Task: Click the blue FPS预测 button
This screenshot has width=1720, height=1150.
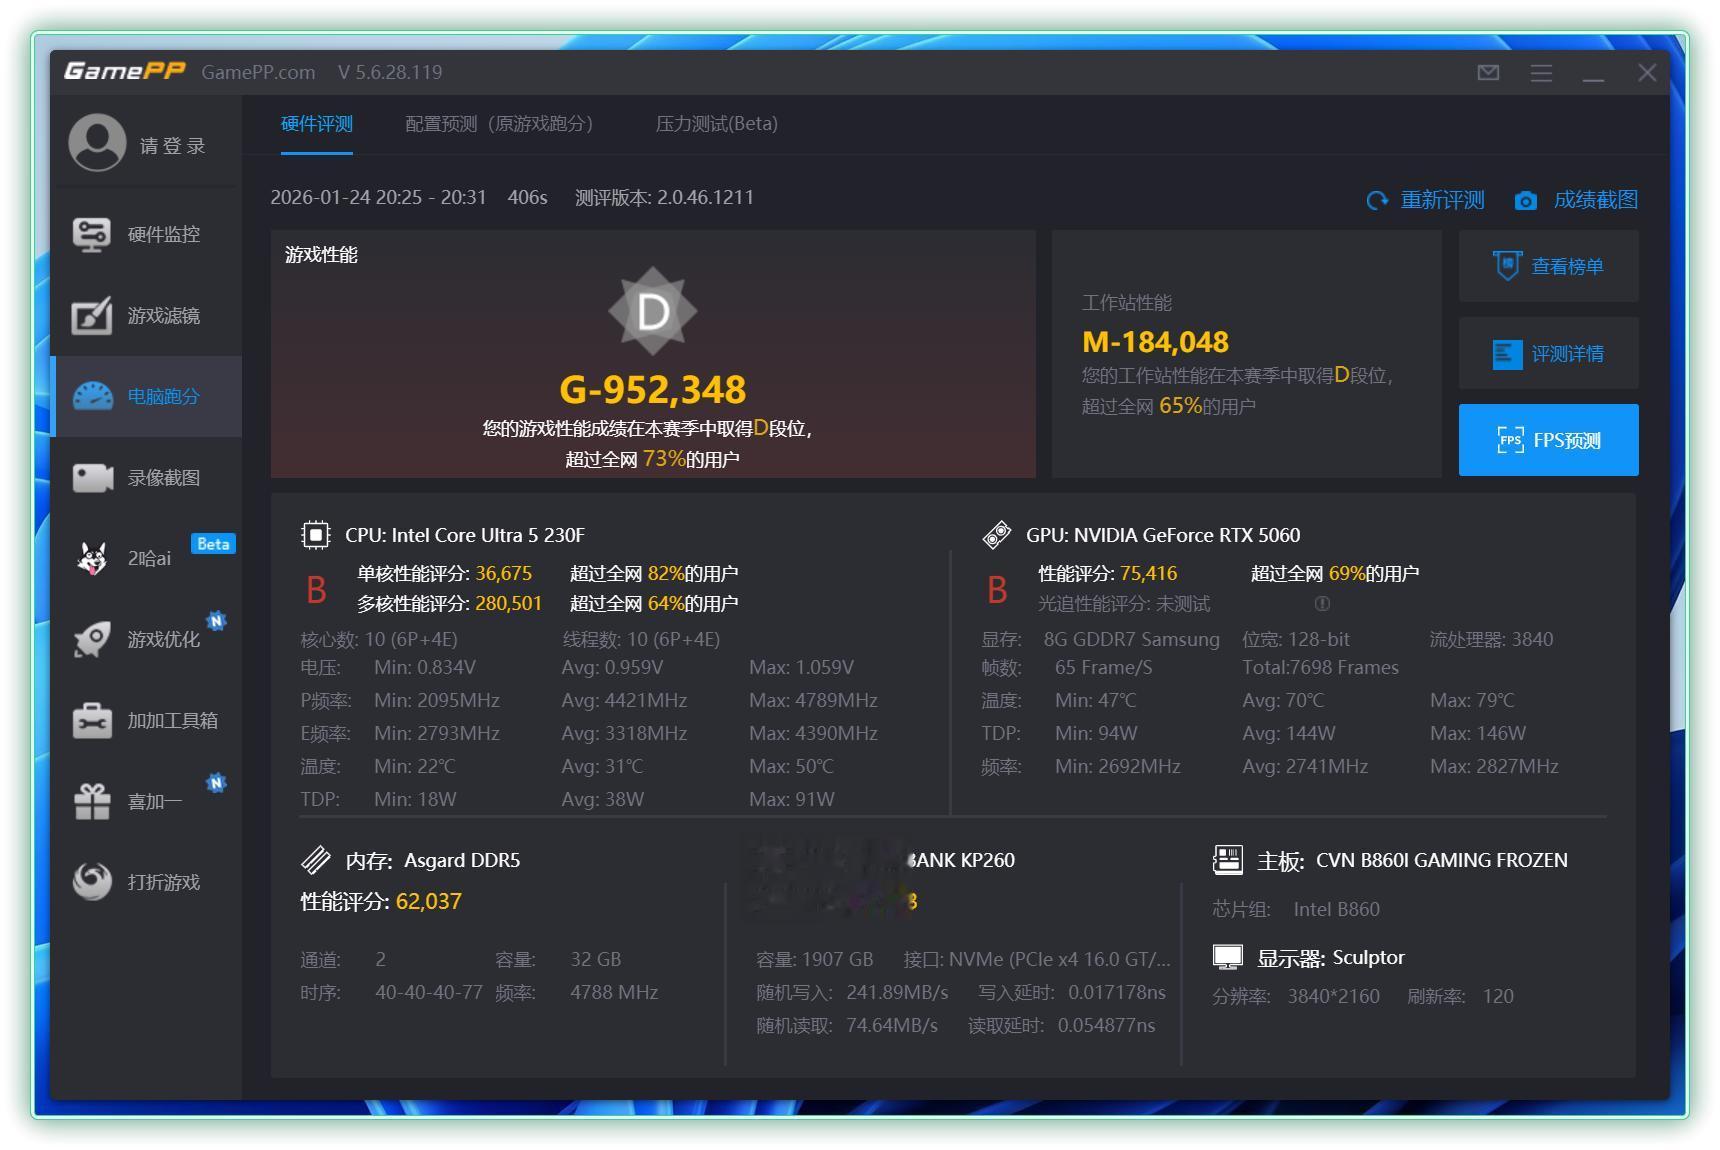Action: pos(1549,440)
